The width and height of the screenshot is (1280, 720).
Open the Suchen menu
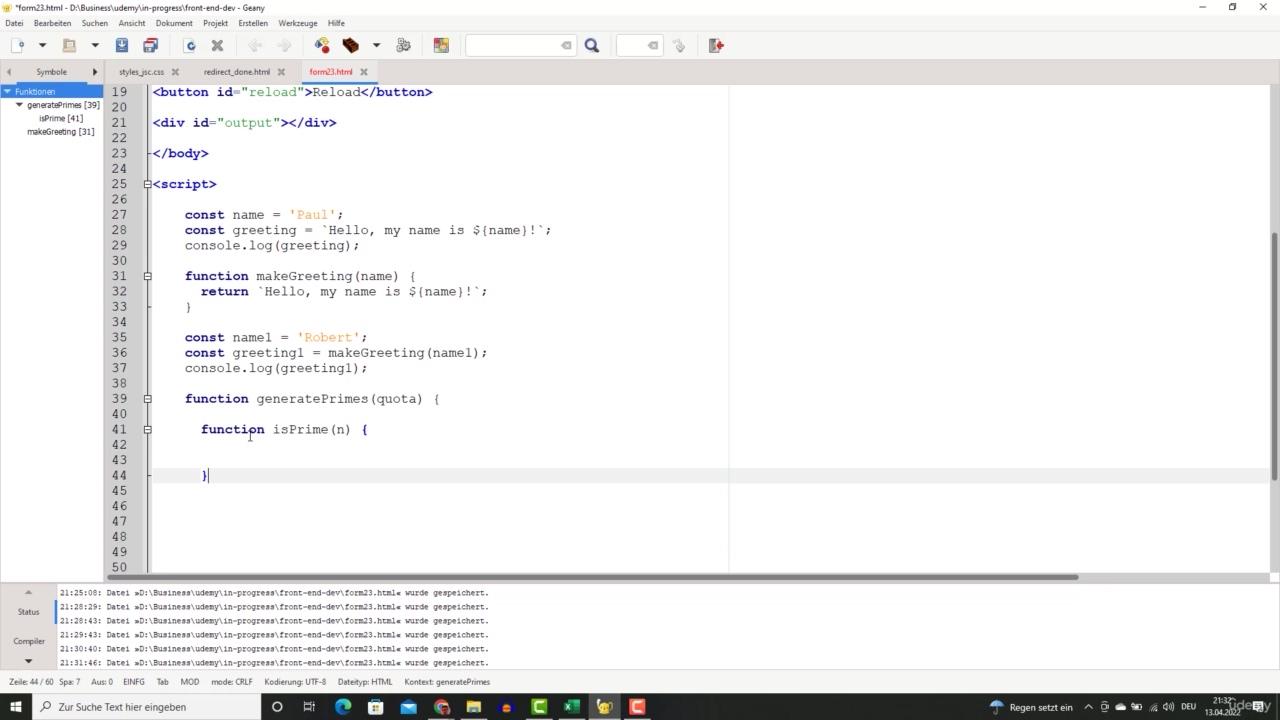click(x=95, y=23)
